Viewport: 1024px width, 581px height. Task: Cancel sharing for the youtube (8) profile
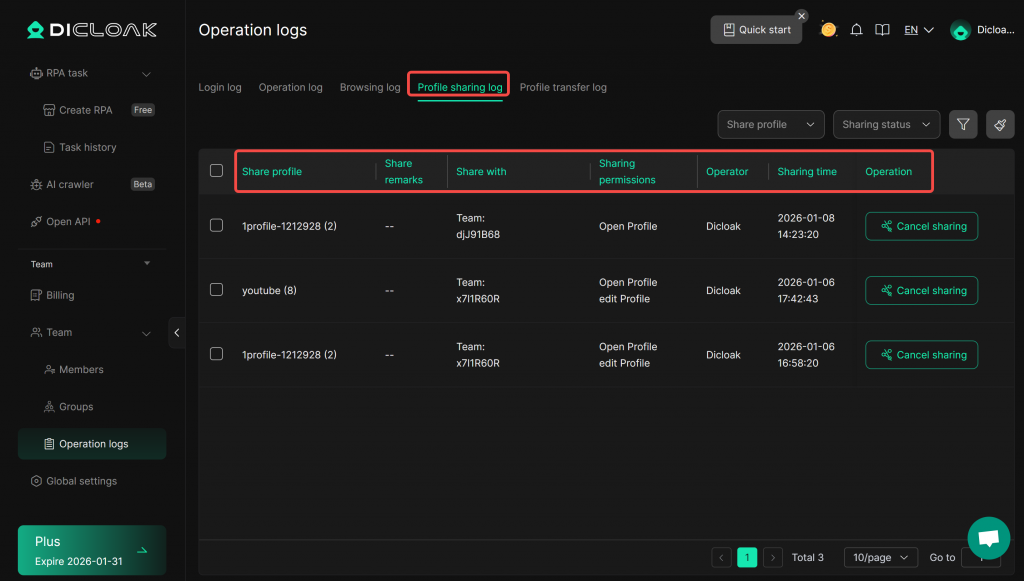point(921,291)
